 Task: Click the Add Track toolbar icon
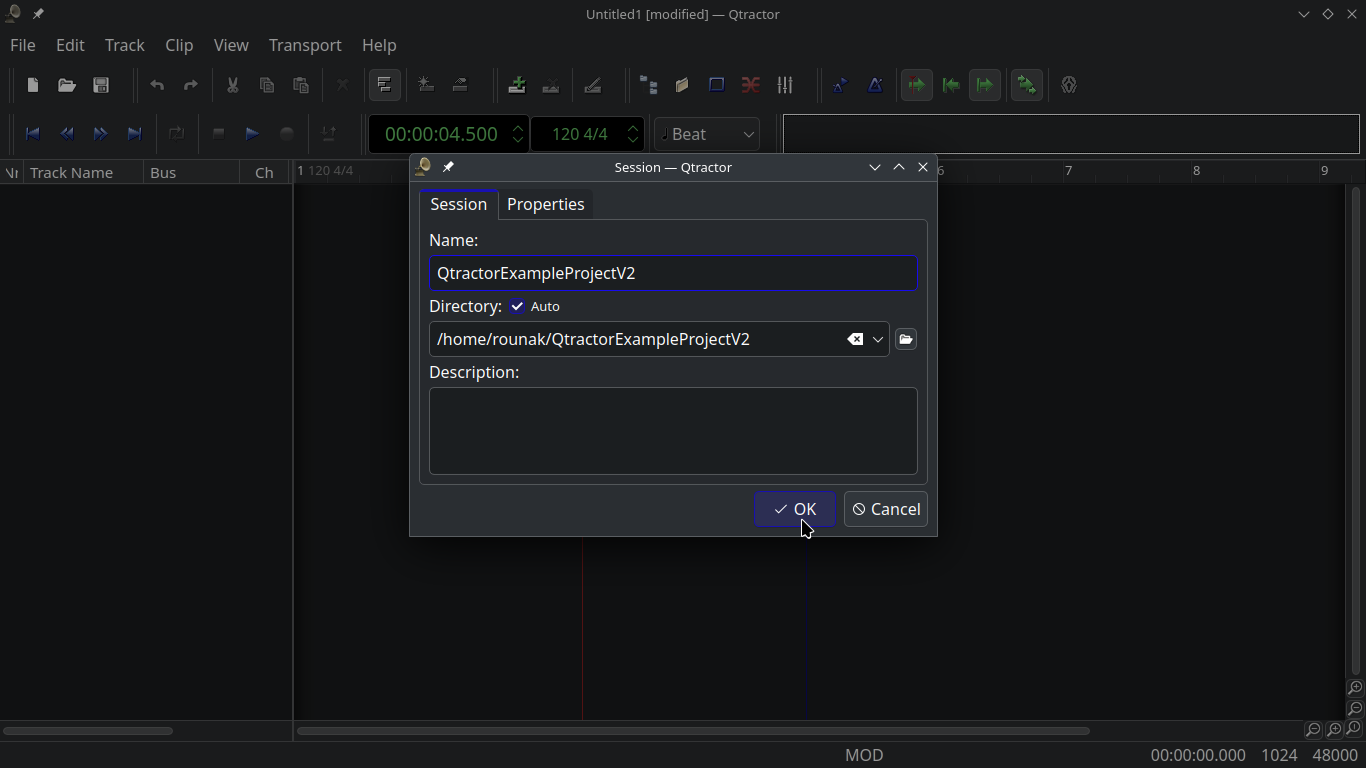[517, 86]
